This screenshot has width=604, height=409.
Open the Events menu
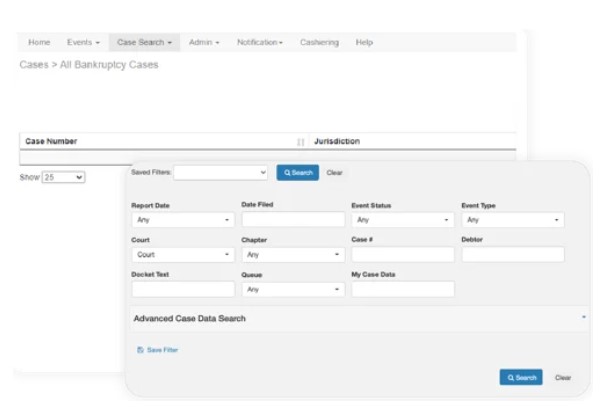83,43
